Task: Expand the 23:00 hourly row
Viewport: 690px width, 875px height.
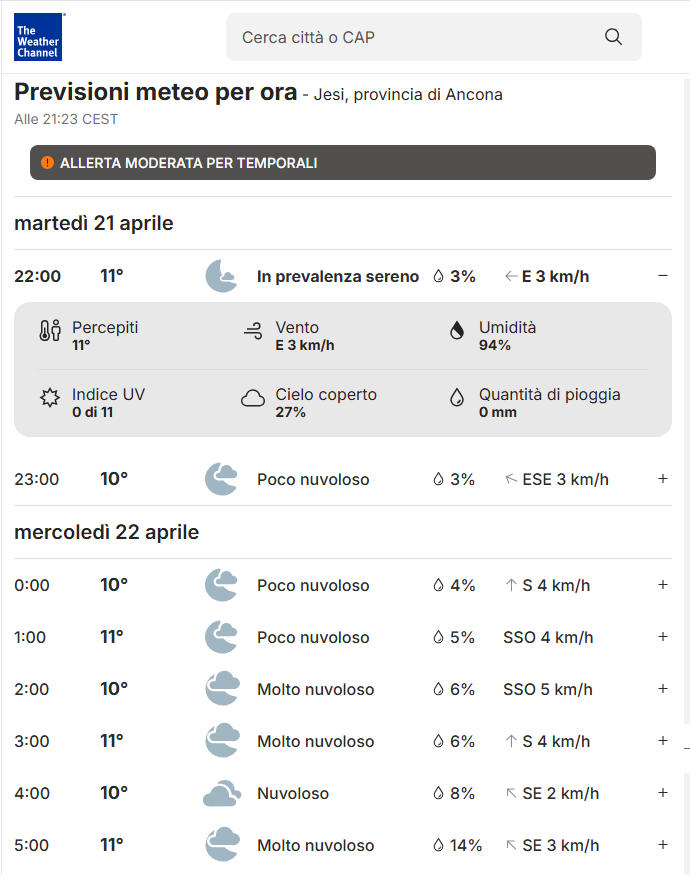Action: coord(662,479)
